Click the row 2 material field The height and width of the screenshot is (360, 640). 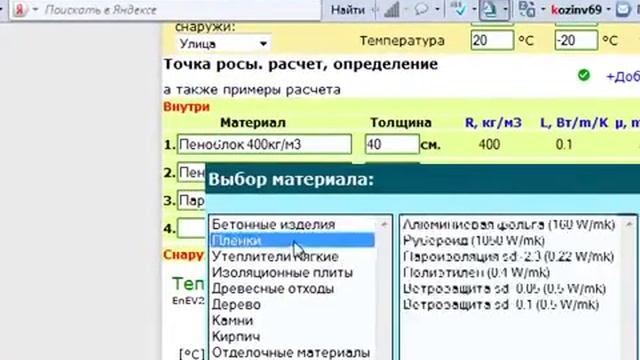(x=191, y=173)
